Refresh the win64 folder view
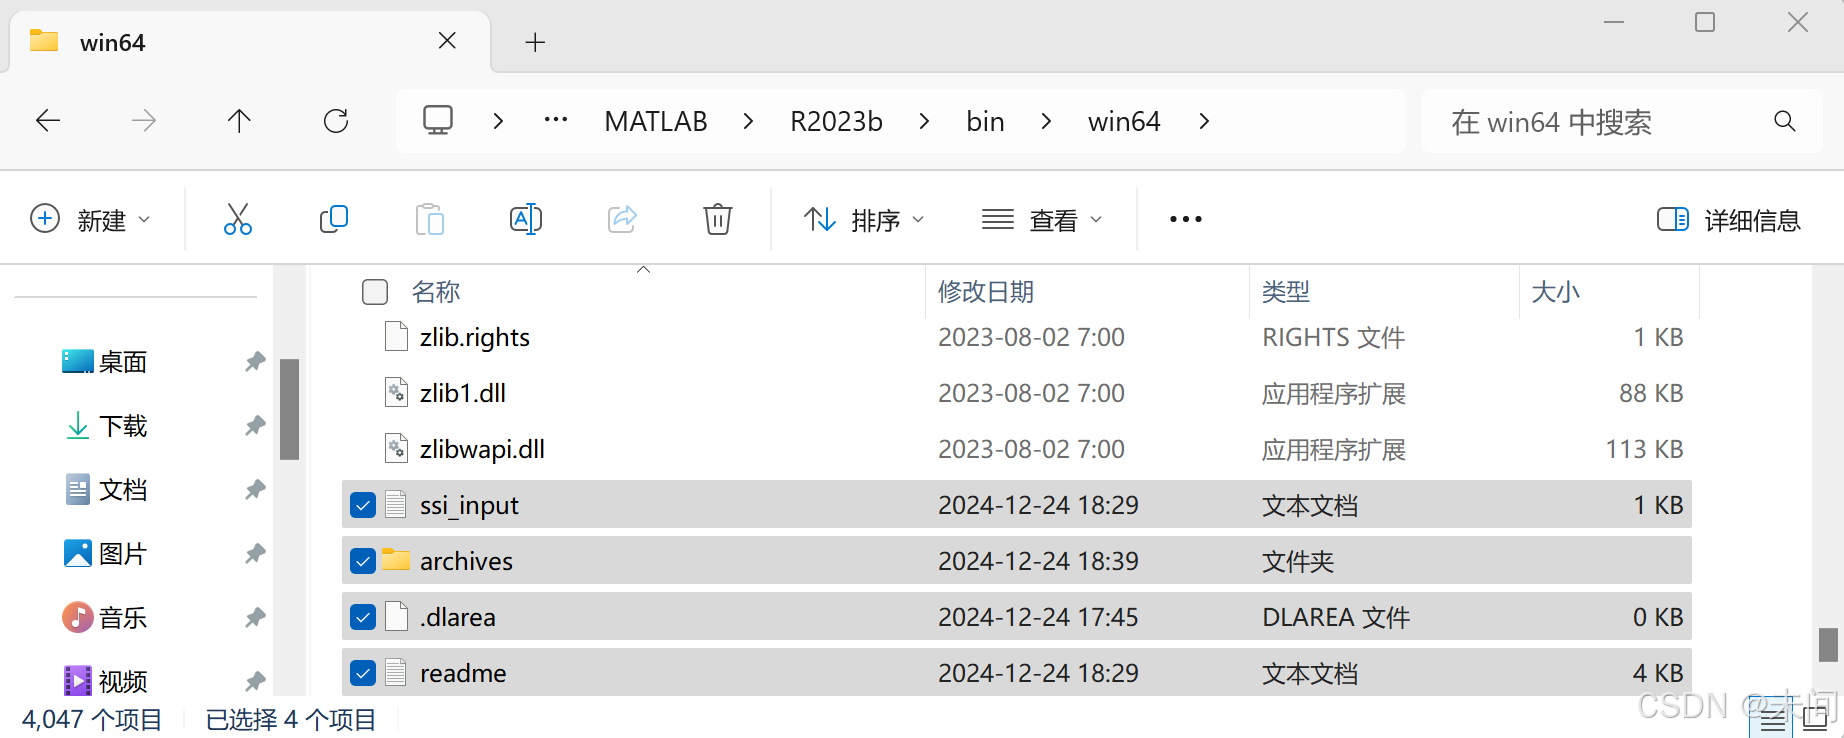The width and height of the screenshot is (1844, 738). pos(336,121)
